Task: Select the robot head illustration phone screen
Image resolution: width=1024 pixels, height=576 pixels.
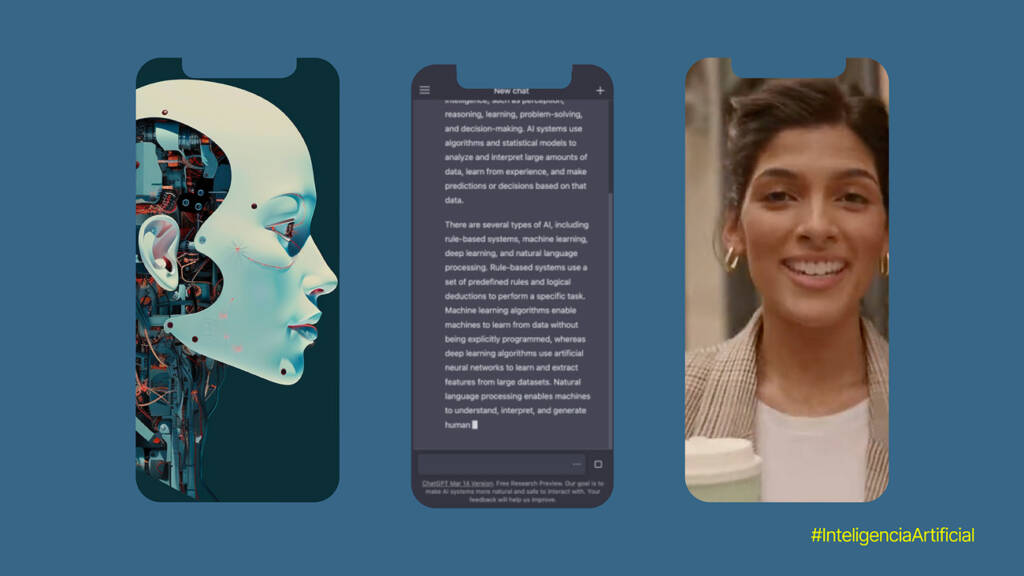Action: pyautogui.click(x=238, y=280)
